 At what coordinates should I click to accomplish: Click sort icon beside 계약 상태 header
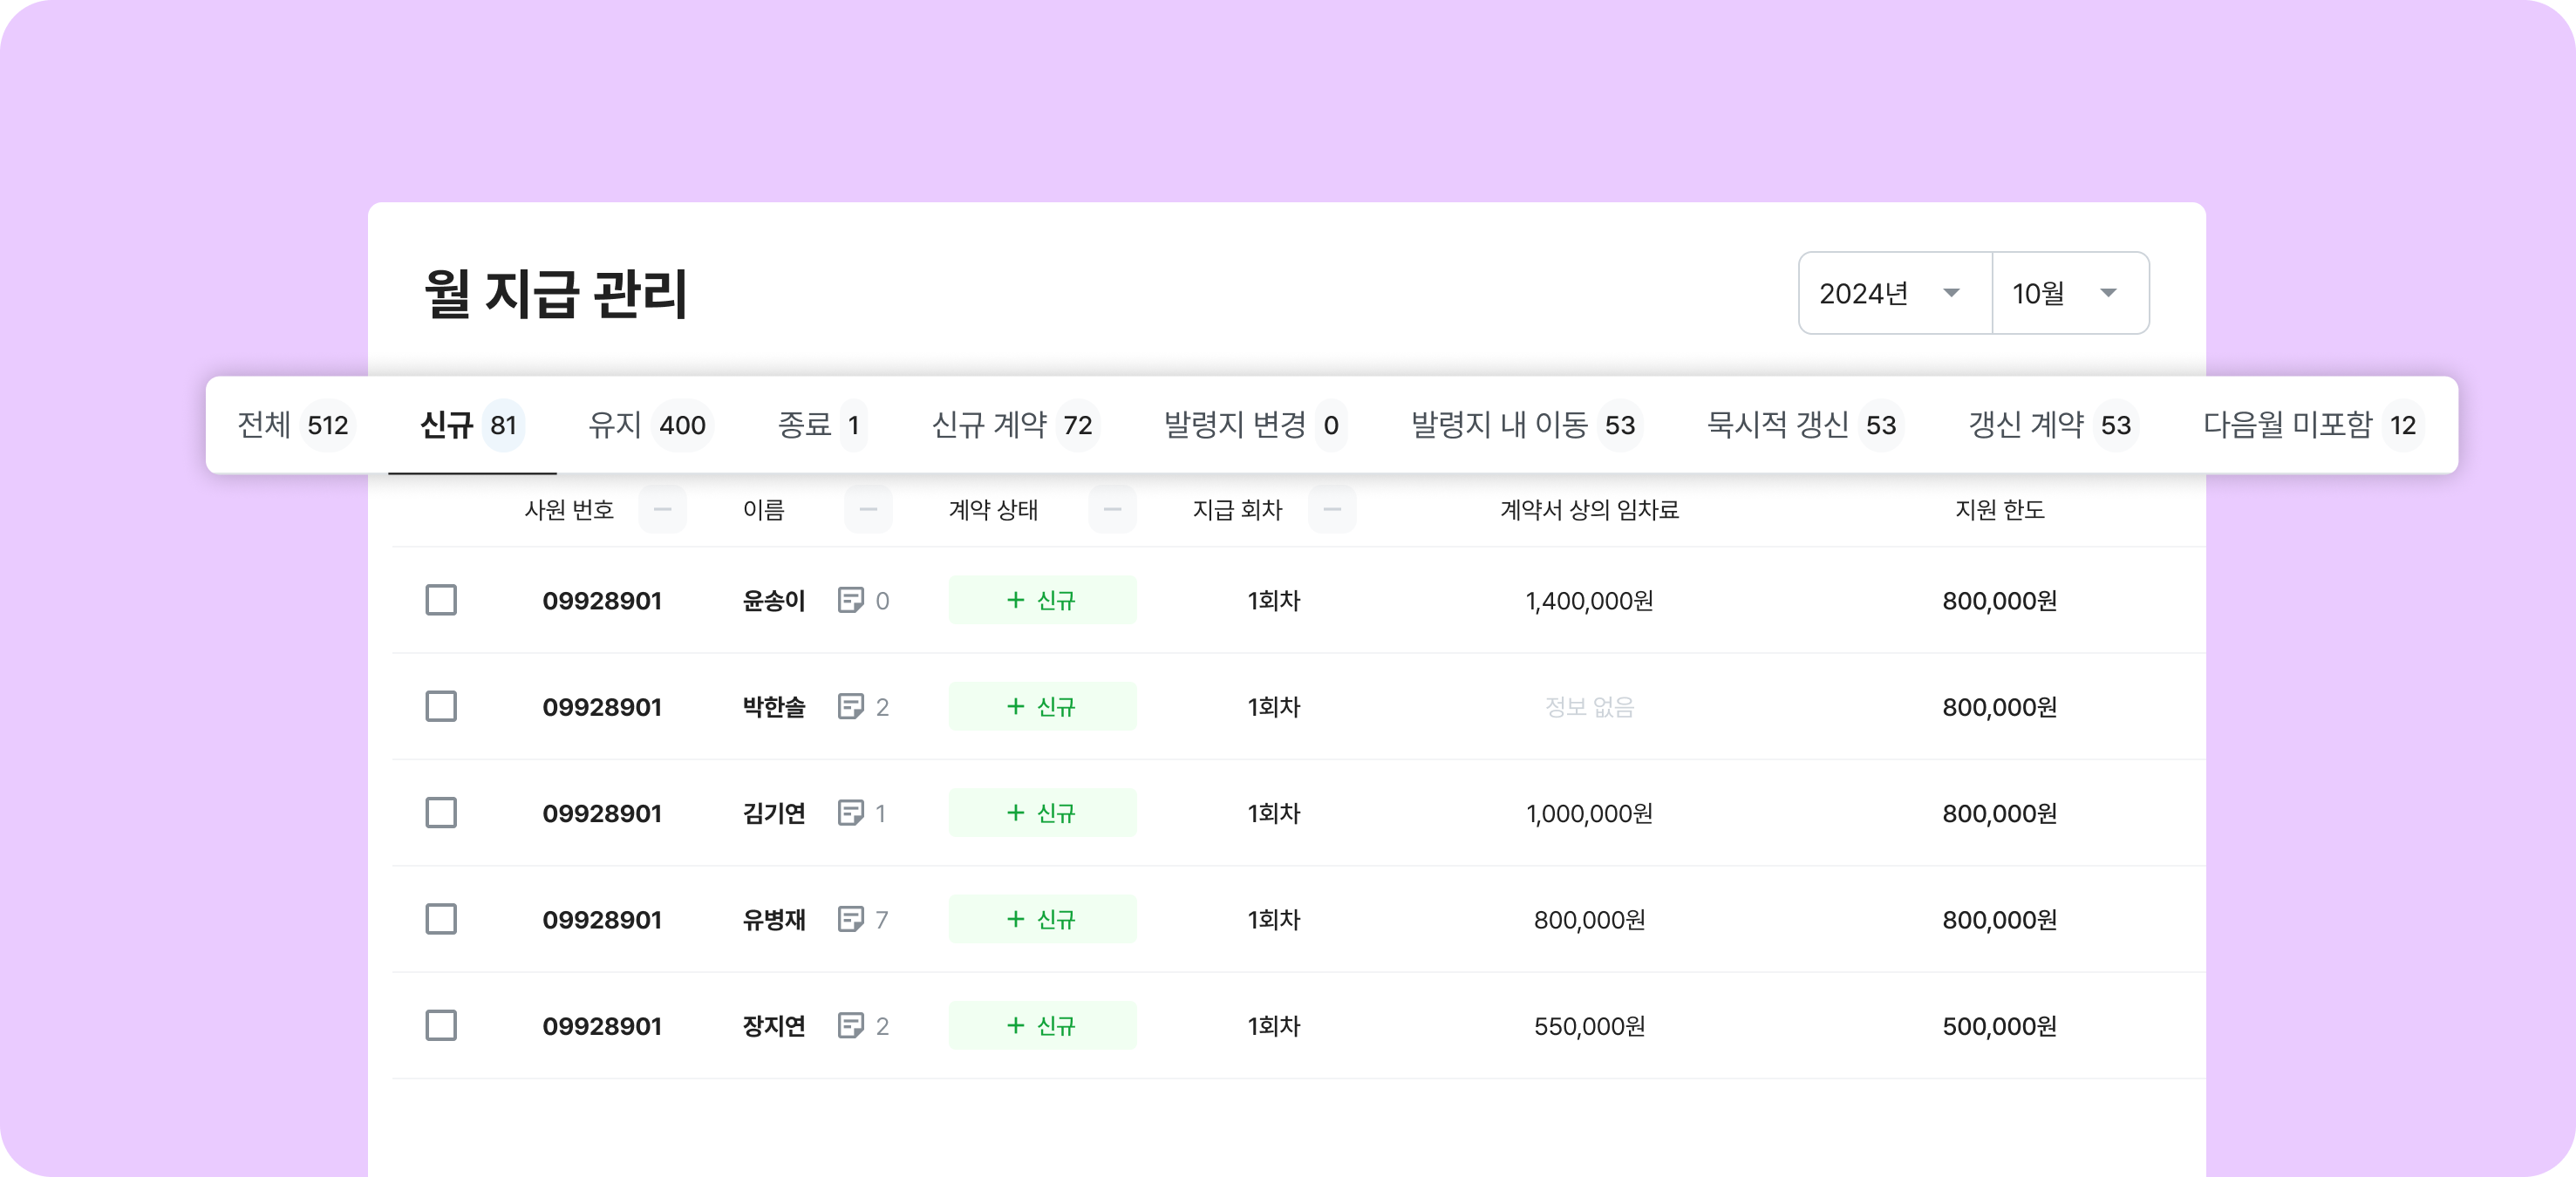tap(1112, 510)
